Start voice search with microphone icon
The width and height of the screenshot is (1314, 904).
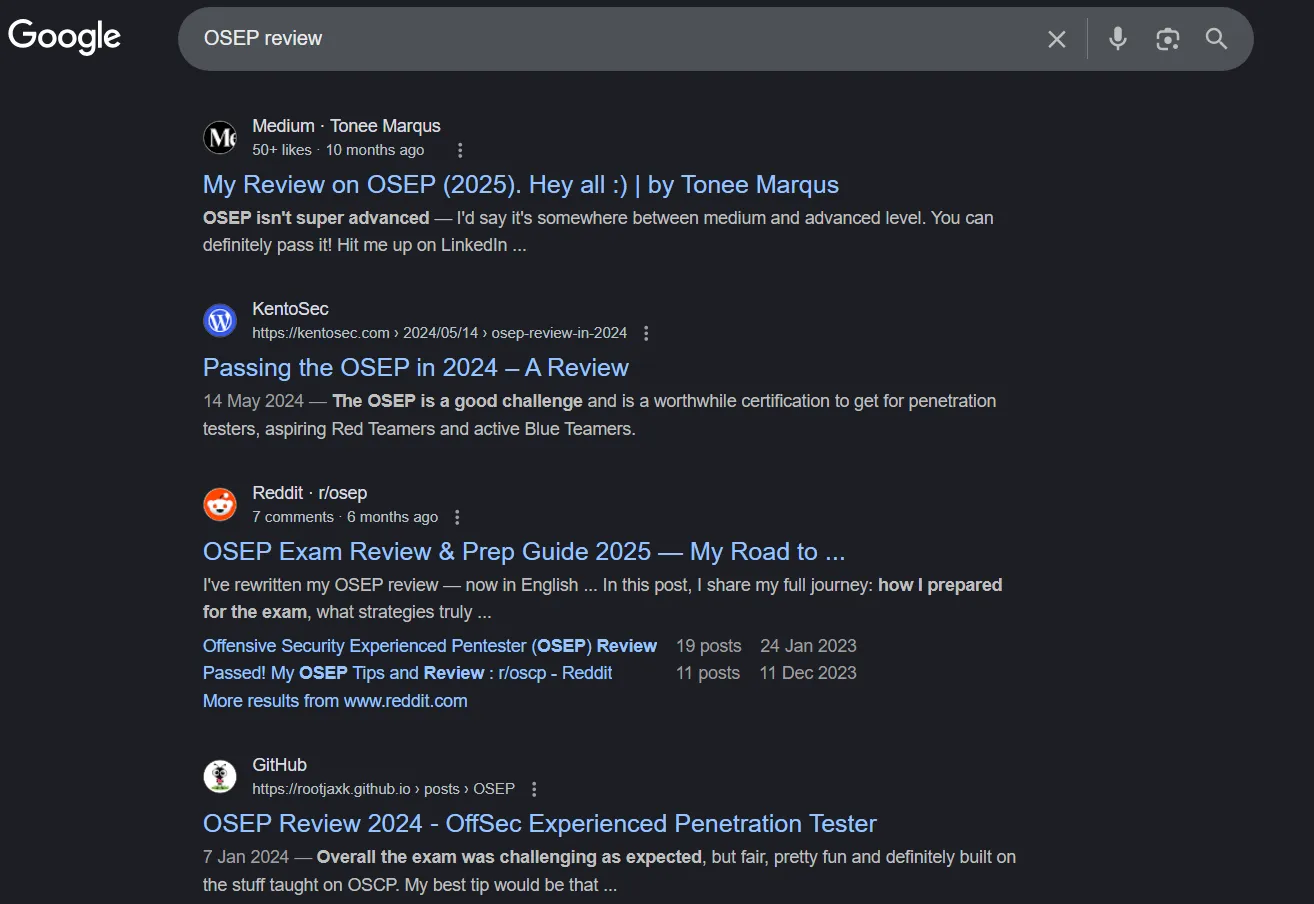pos(1118,39)
